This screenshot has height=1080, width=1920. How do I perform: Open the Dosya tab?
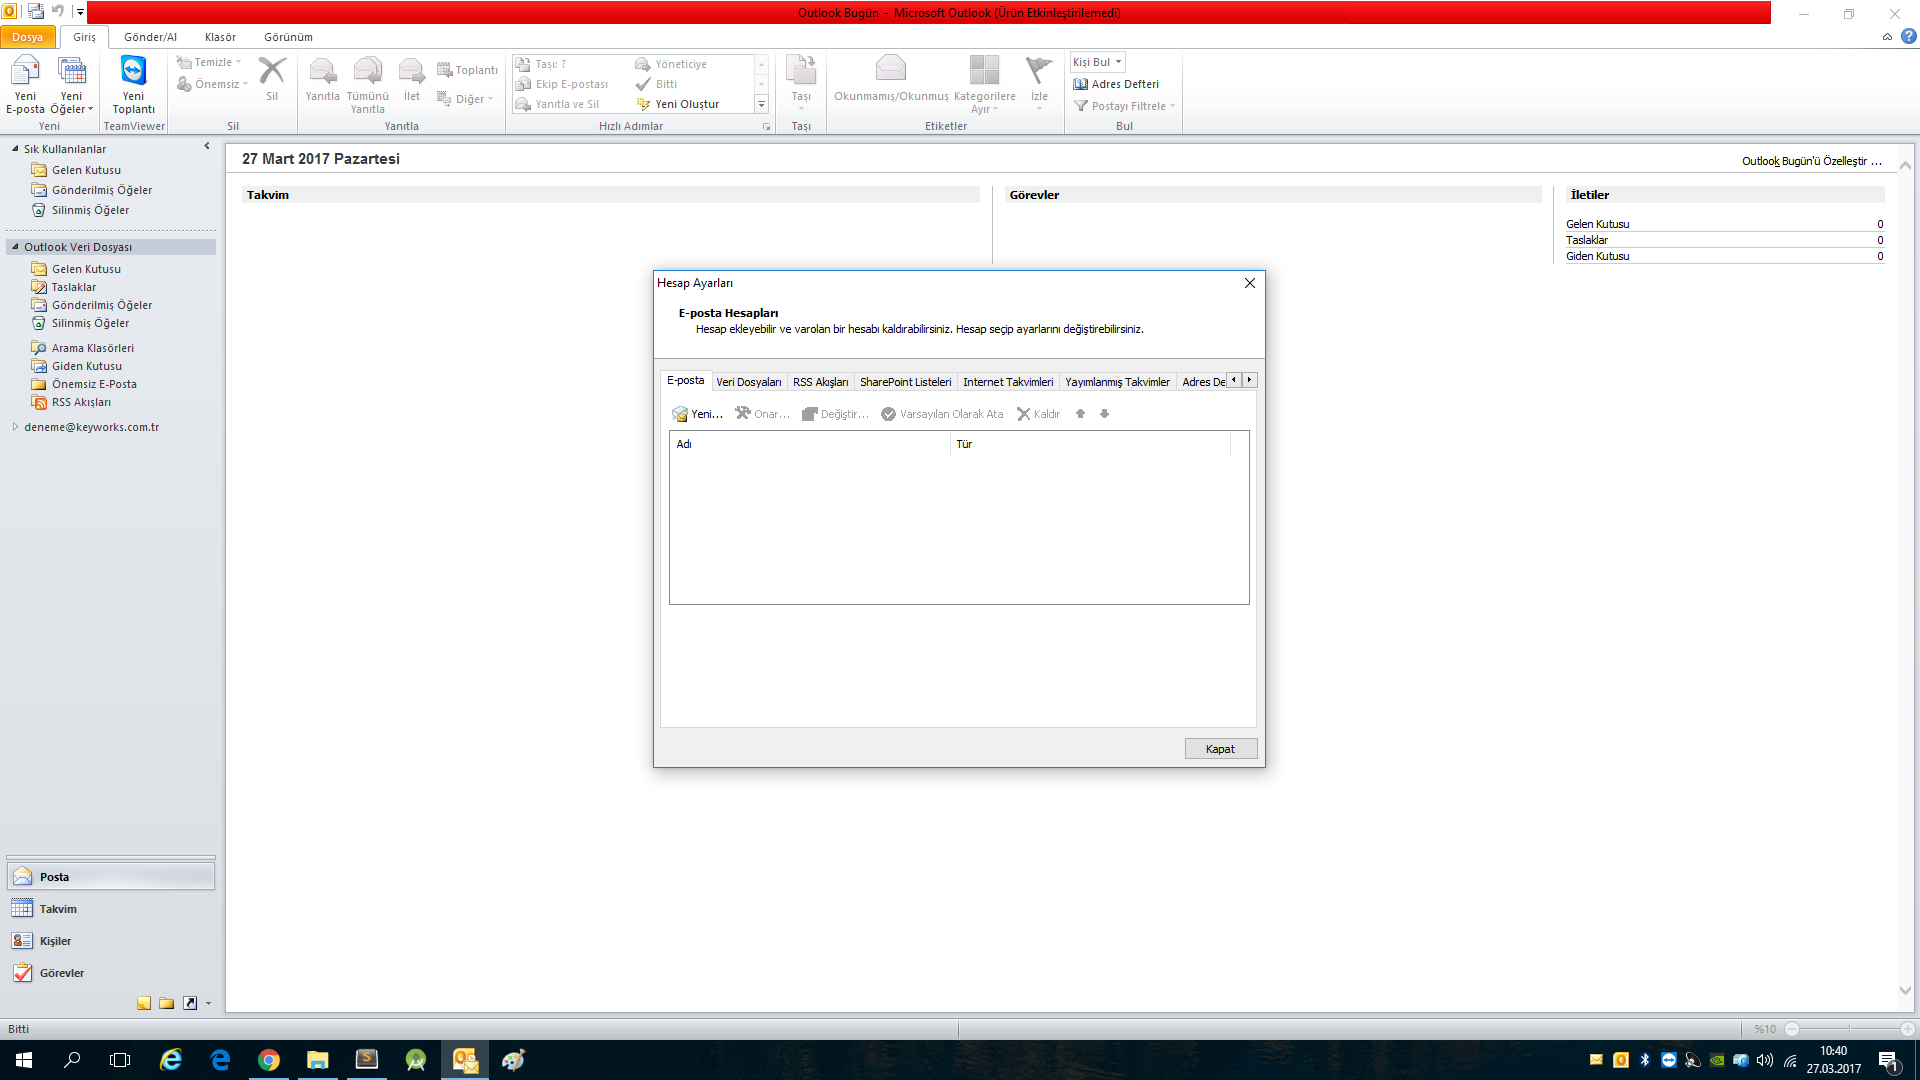pyautogui.click(x=28, y=37)
